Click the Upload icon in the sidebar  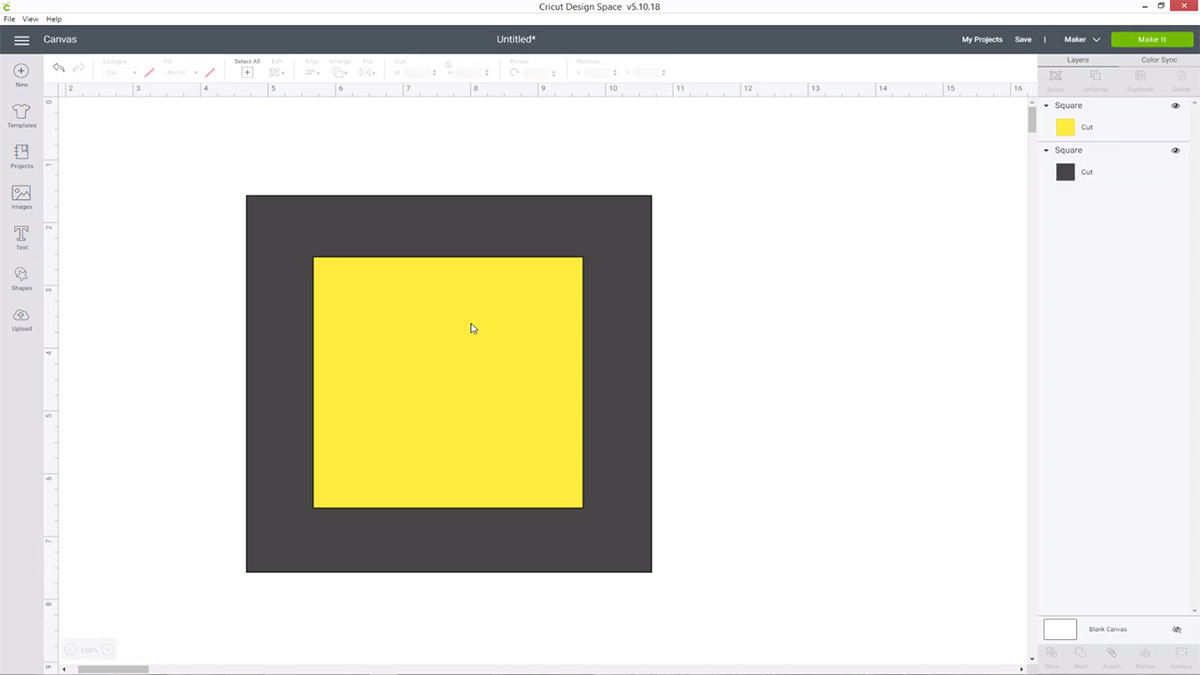click(21, 320)
